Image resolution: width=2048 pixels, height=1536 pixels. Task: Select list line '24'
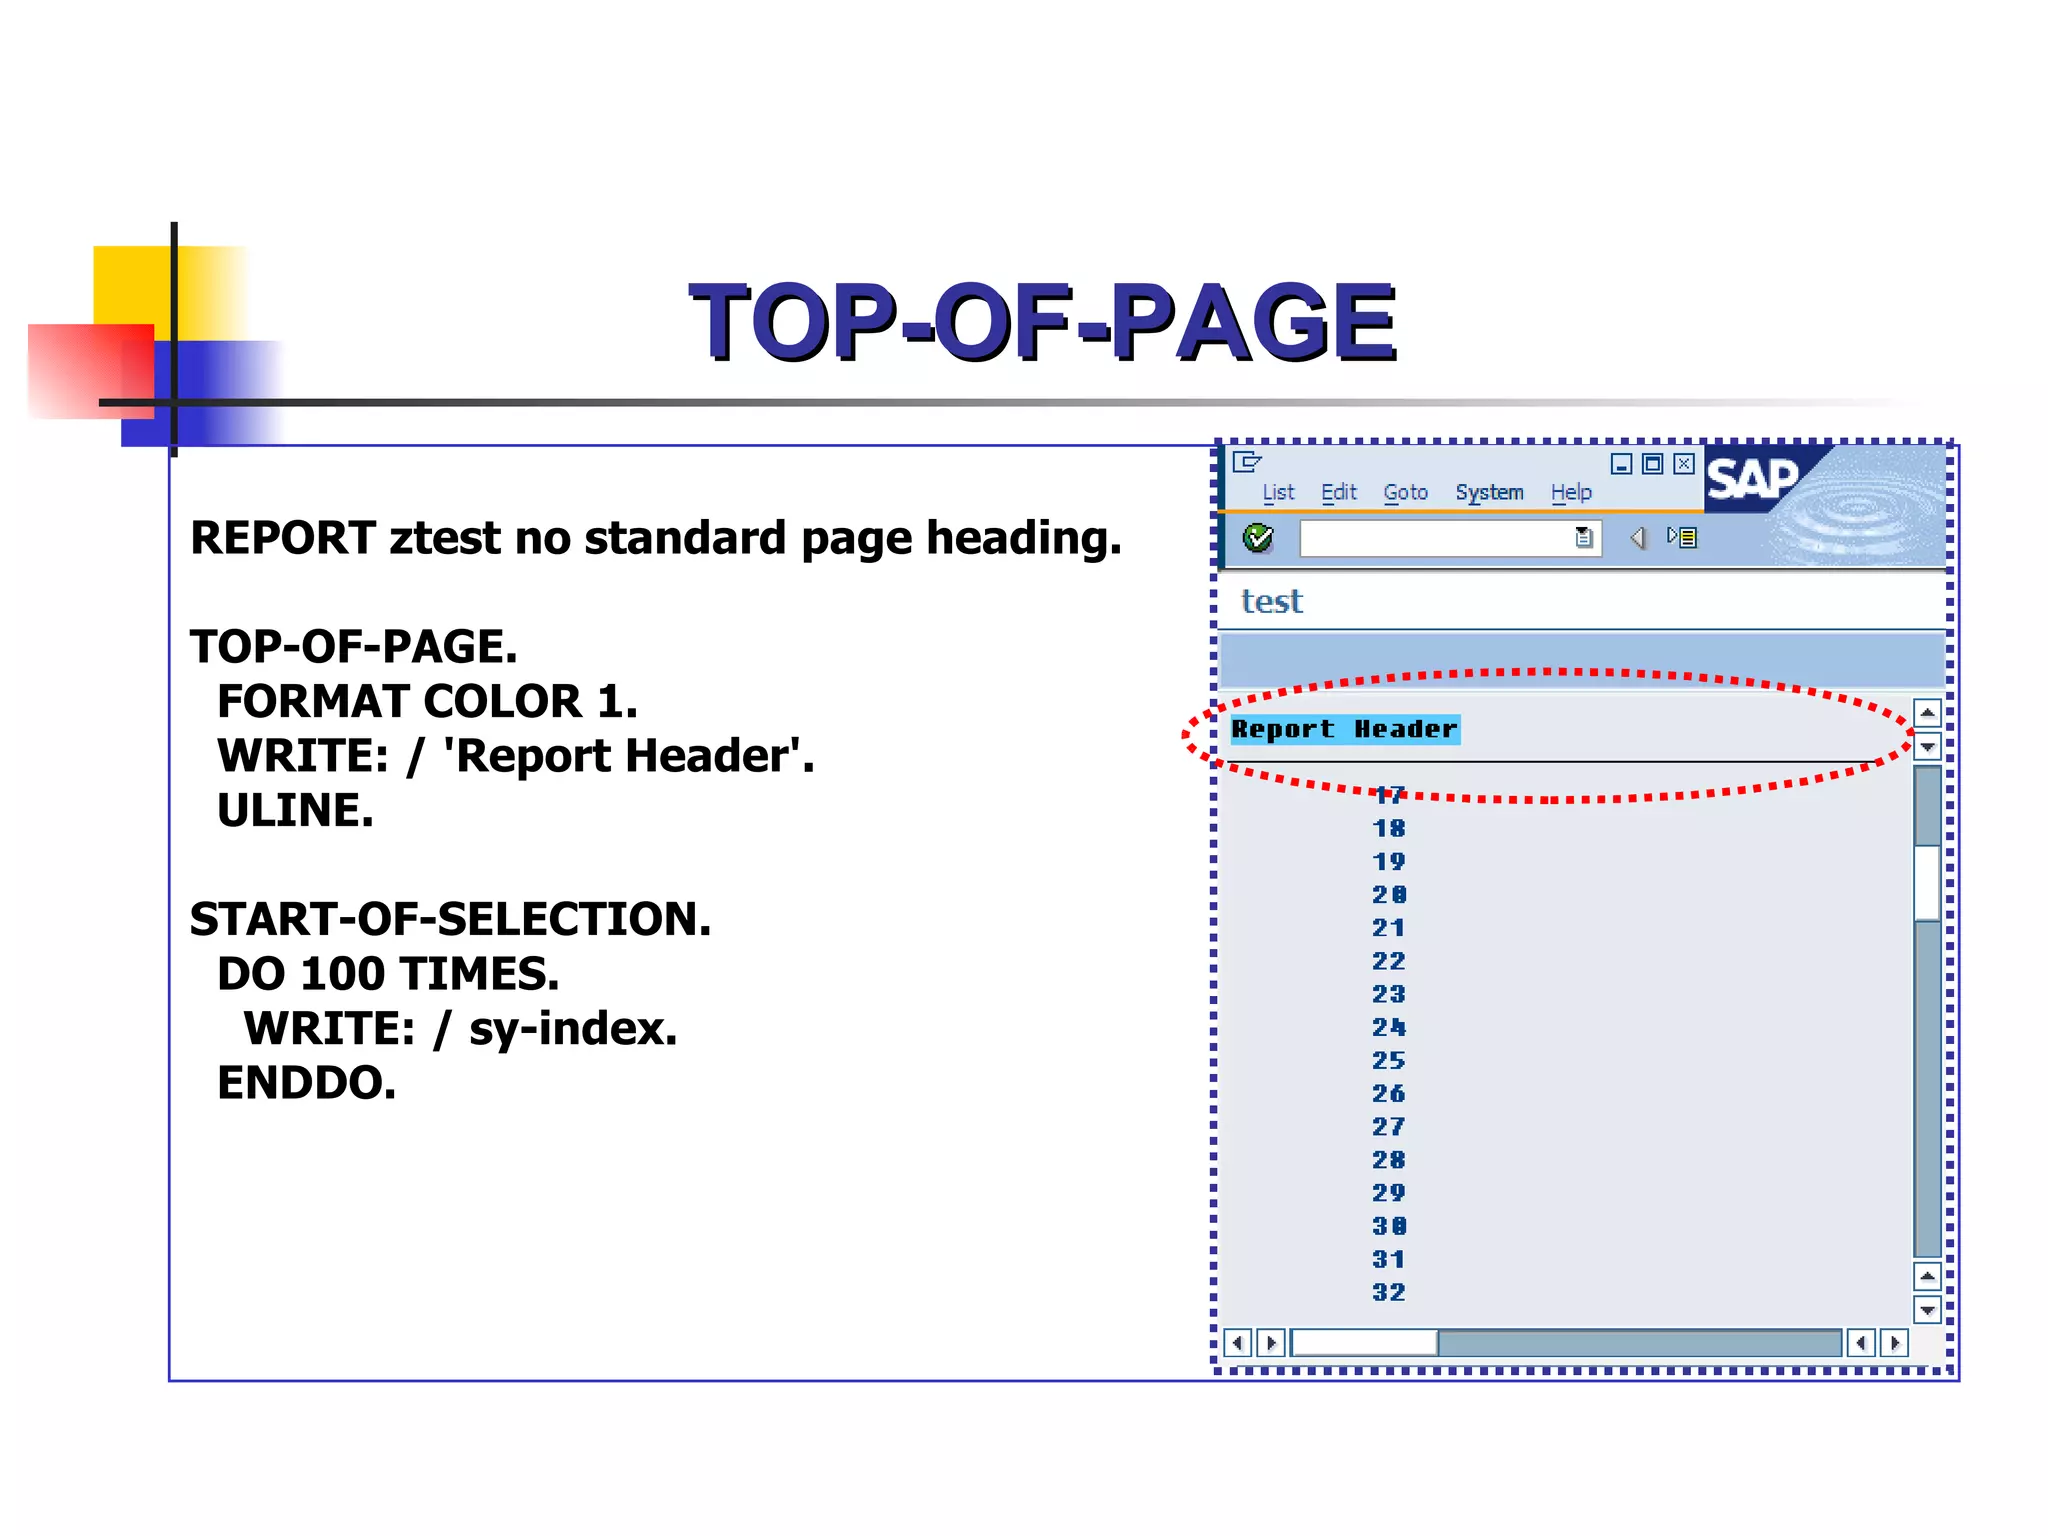[1389, 1027]
